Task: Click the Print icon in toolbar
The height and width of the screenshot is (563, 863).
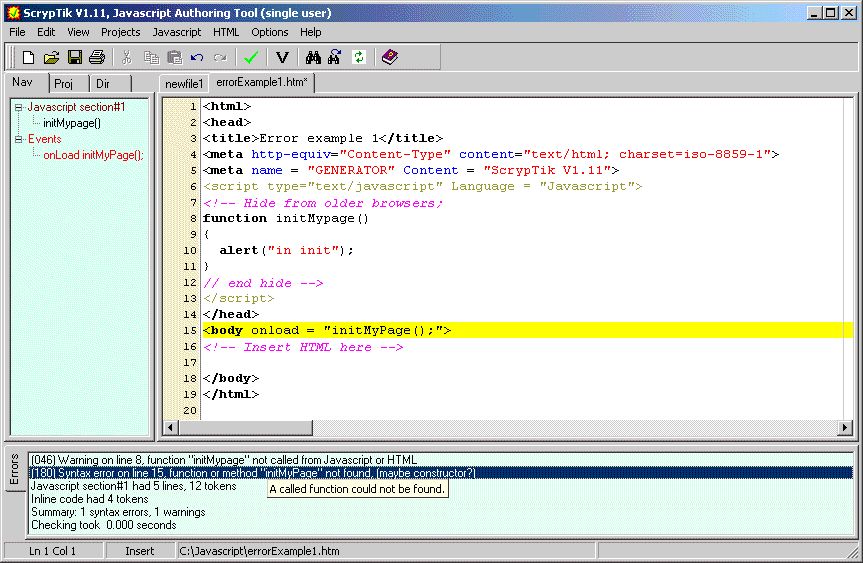Action: pos(96,58)
